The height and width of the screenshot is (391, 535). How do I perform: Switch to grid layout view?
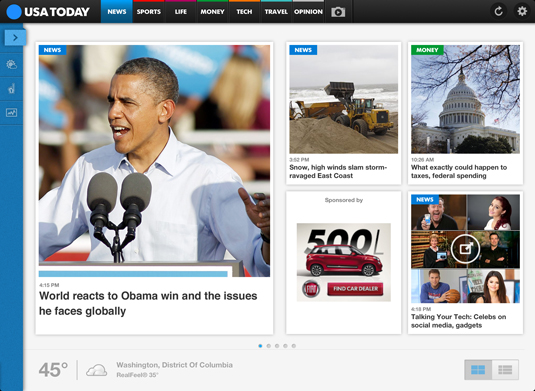478,370
